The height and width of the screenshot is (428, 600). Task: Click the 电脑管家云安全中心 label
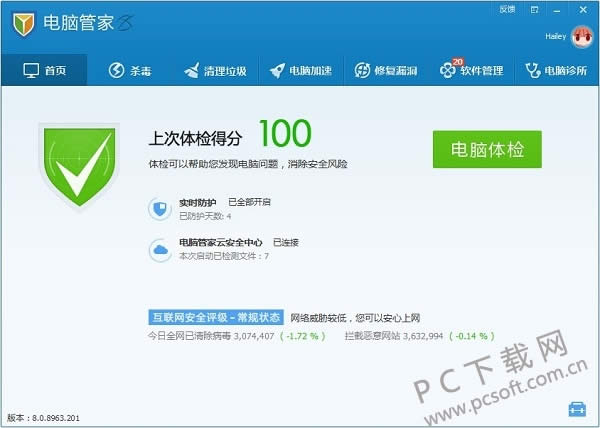(221, 242)
